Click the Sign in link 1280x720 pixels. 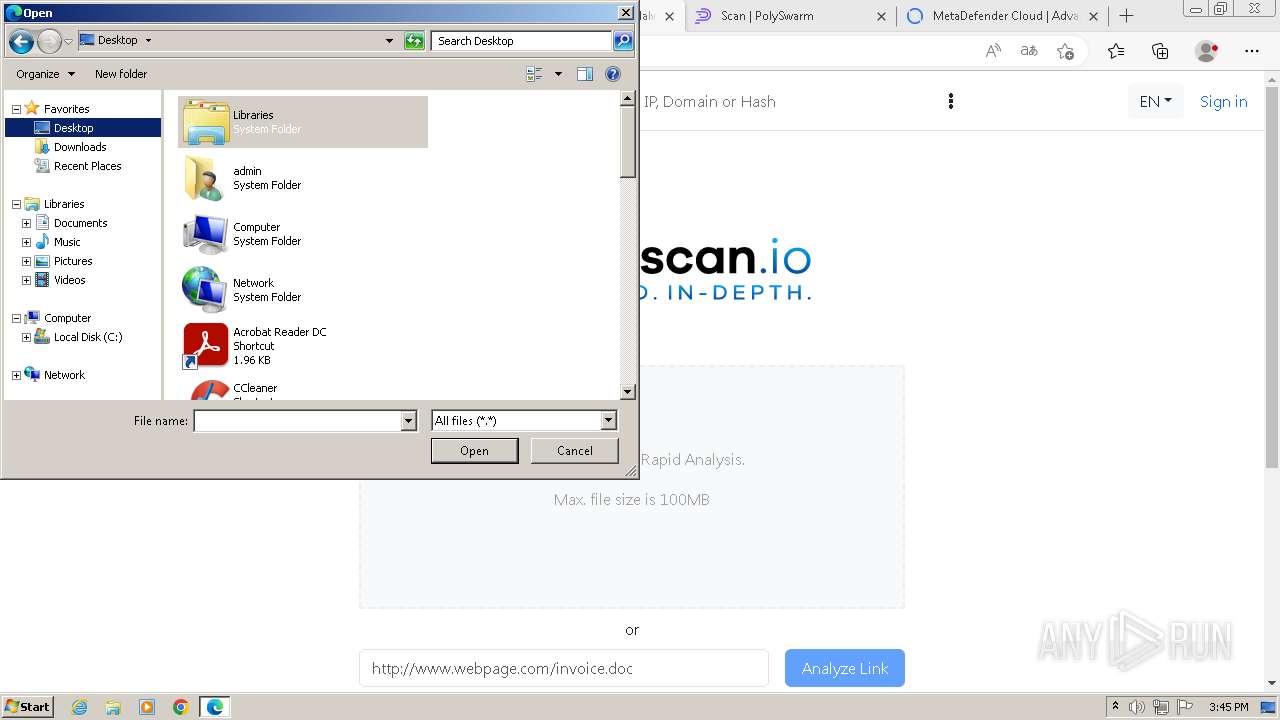pyautogui.click(x=1223, y=101)
